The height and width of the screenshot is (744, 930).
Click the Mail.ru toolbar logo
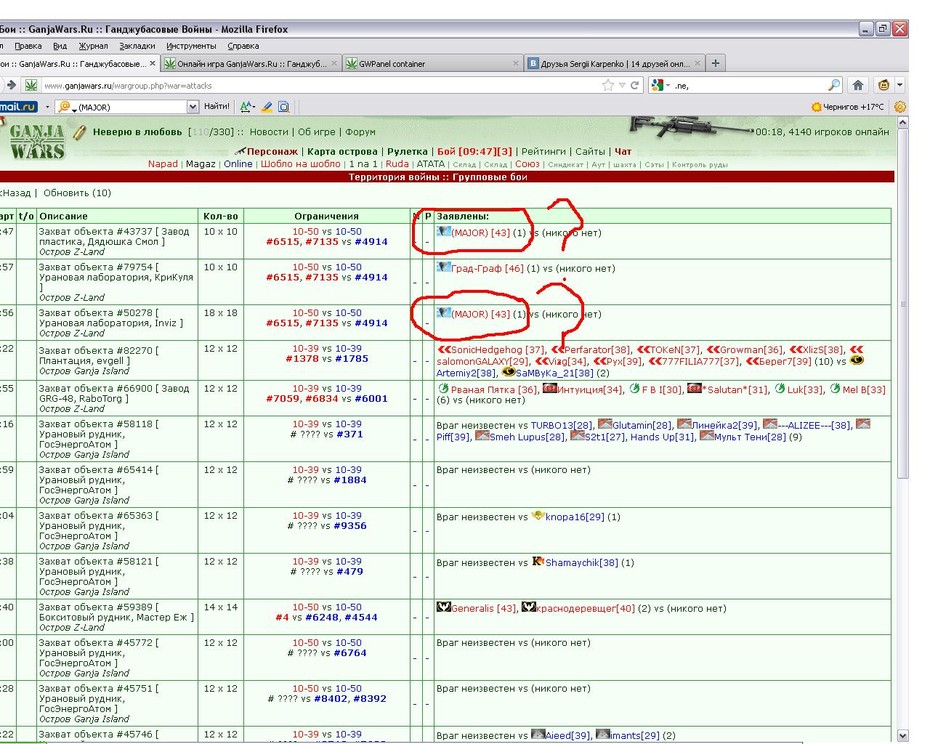pyautogui.click(x=18, y=107)
